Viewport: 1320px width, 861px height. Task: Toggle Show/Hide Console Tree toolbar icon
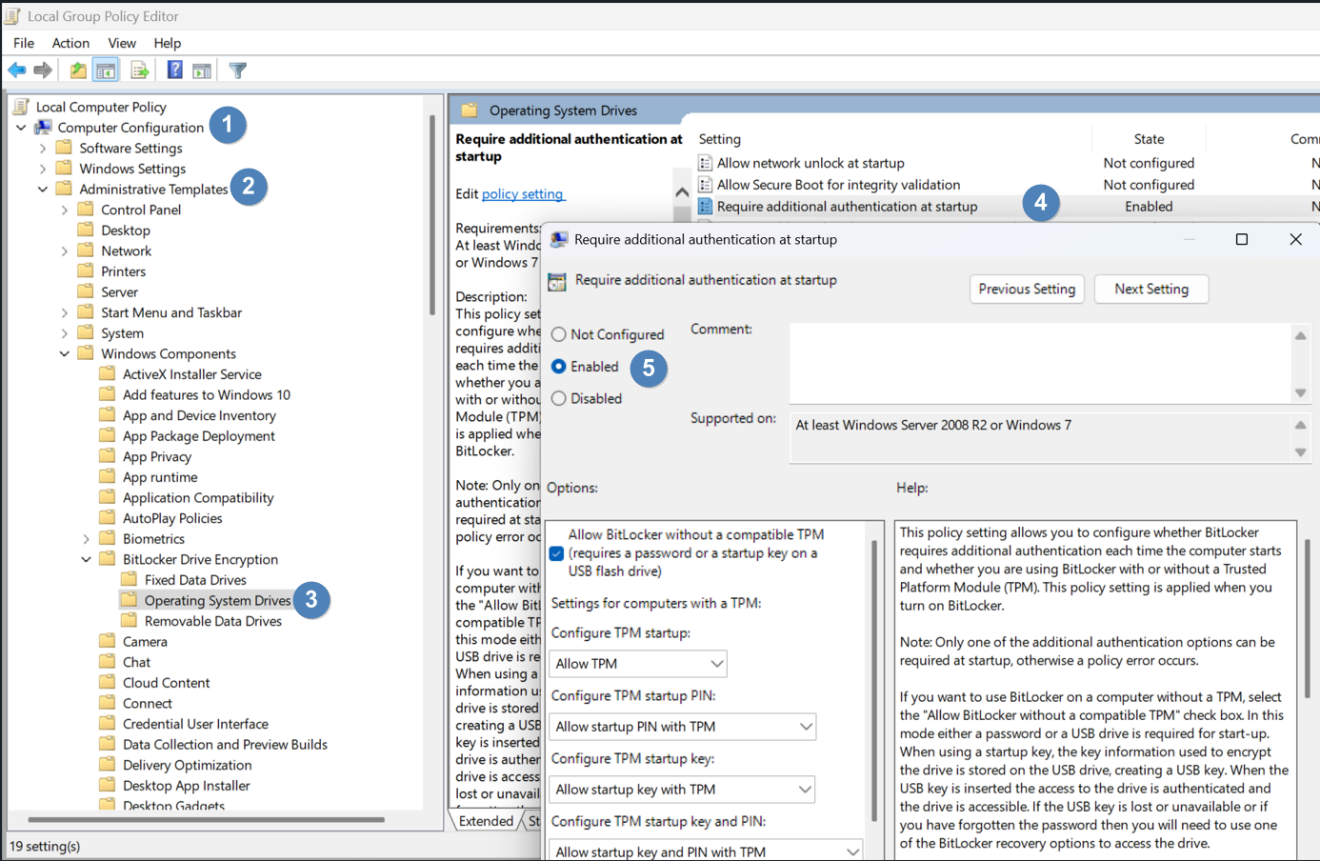[x=105, y=70]
